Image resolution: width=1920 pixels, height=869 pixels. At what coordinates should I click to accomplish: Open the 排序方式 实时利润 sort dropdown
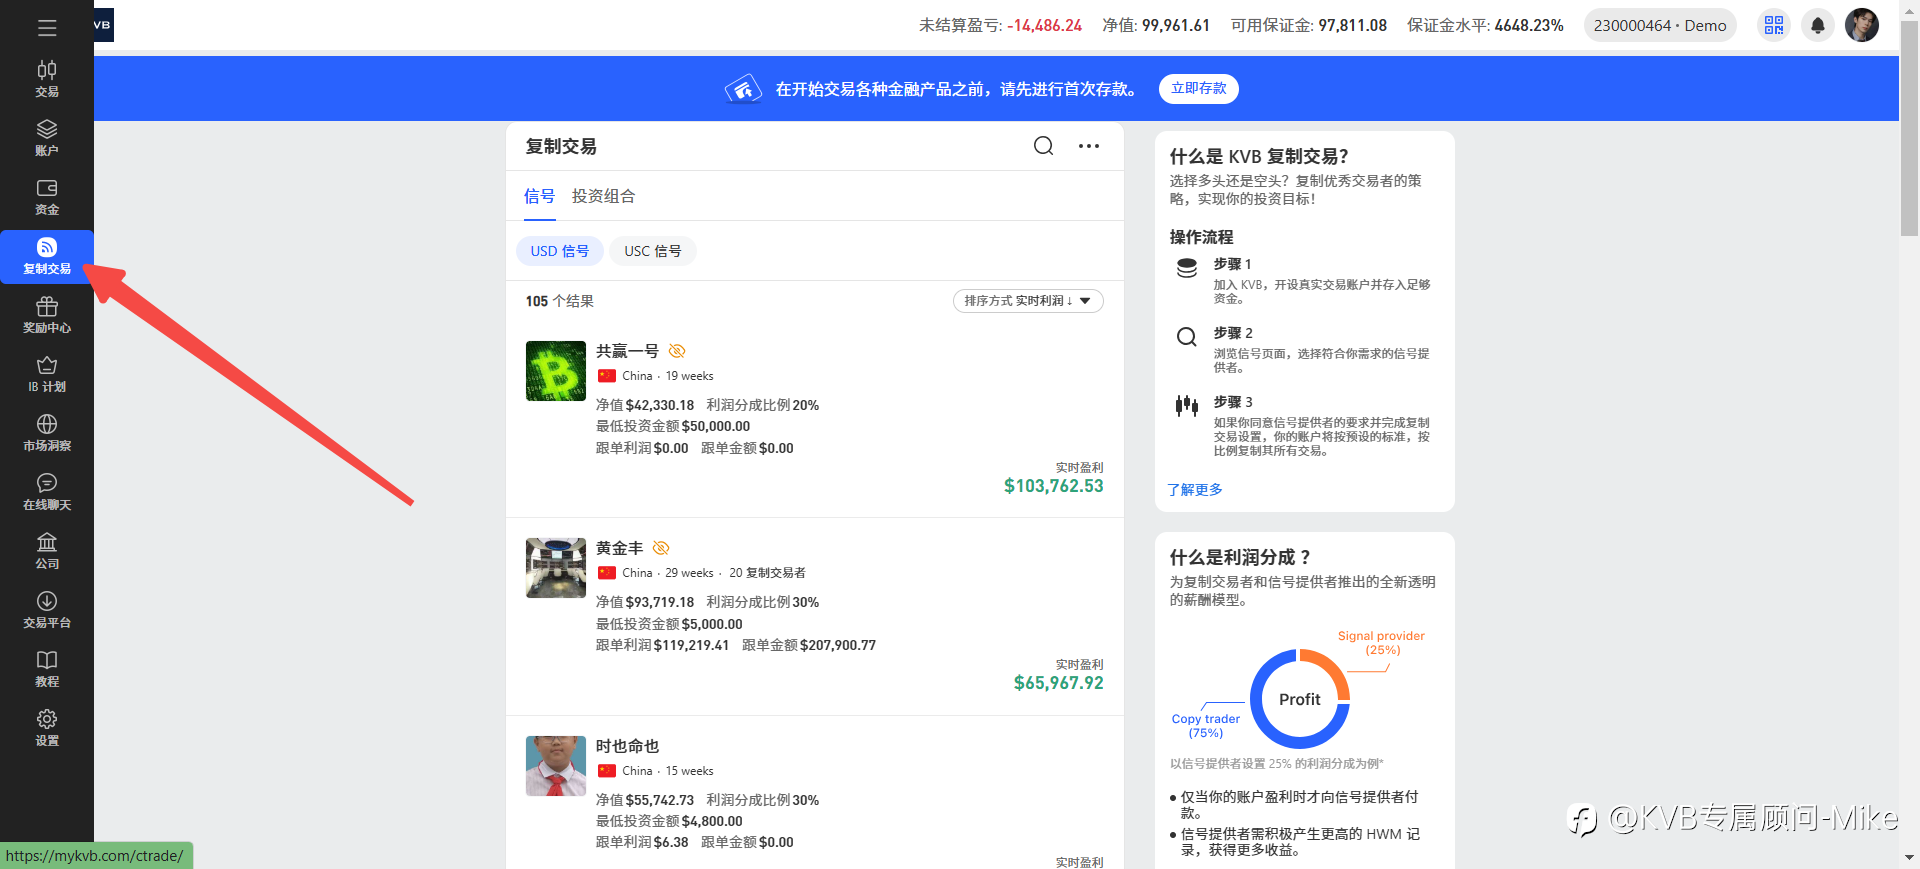click(x=1028, y=301)
